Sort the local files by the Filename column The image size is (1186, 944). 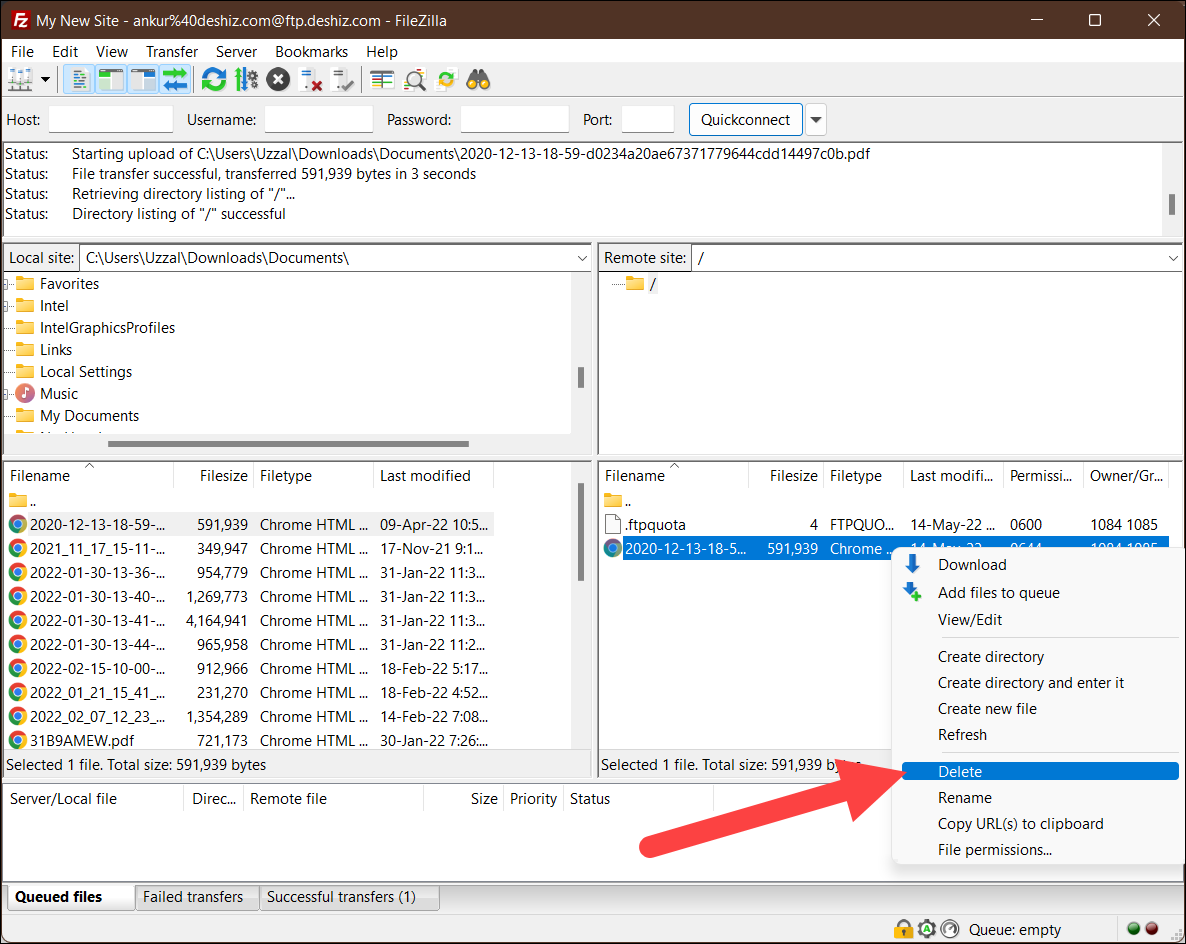click(x=89, y=475)
